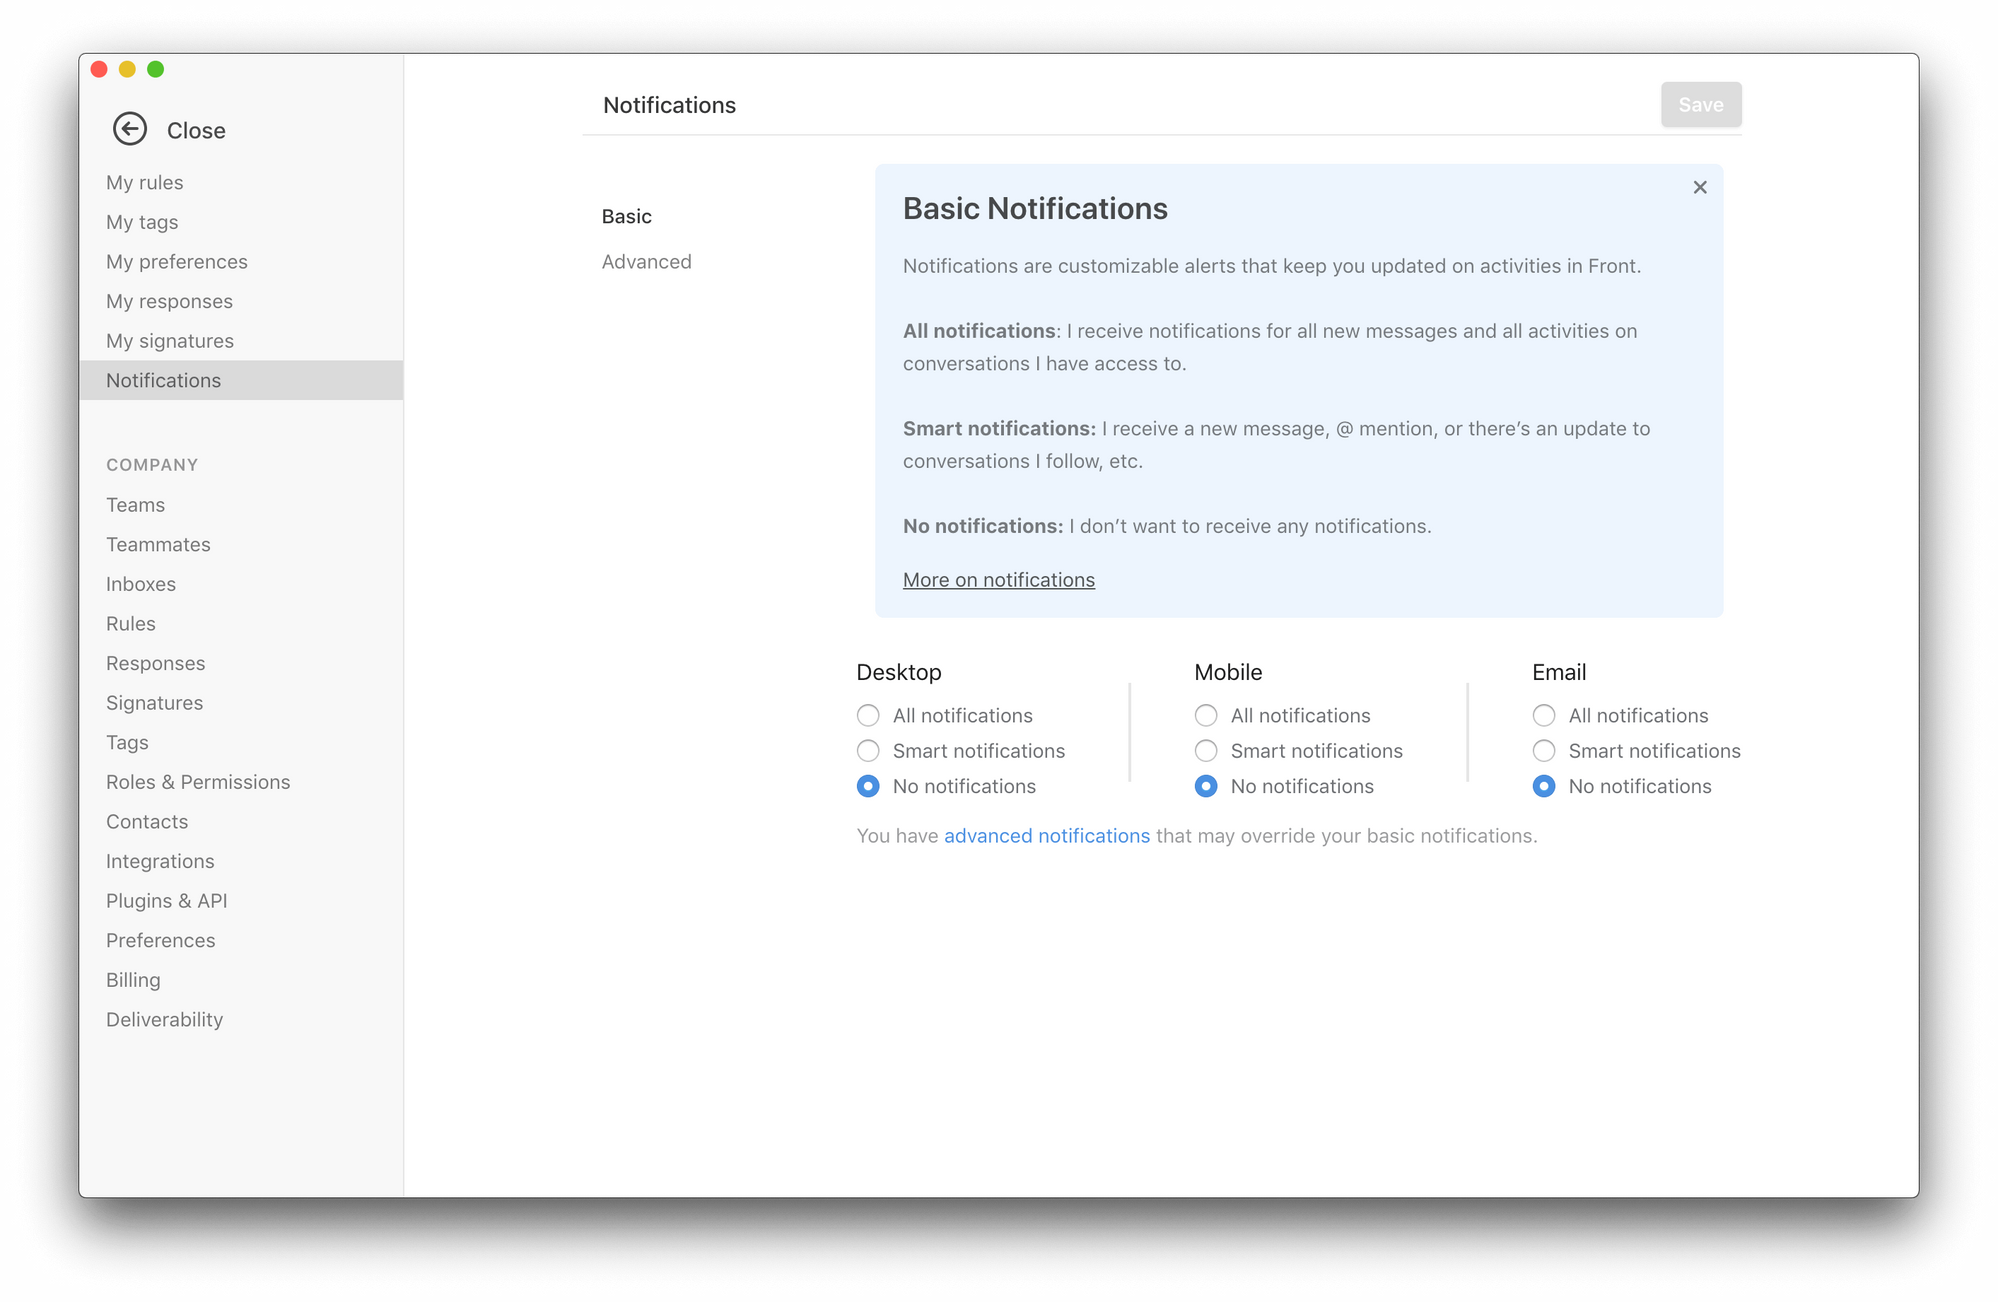The image size is (1998, 1302).
Task: Select Desktop All notifications radio button
Action: (868, 716)
